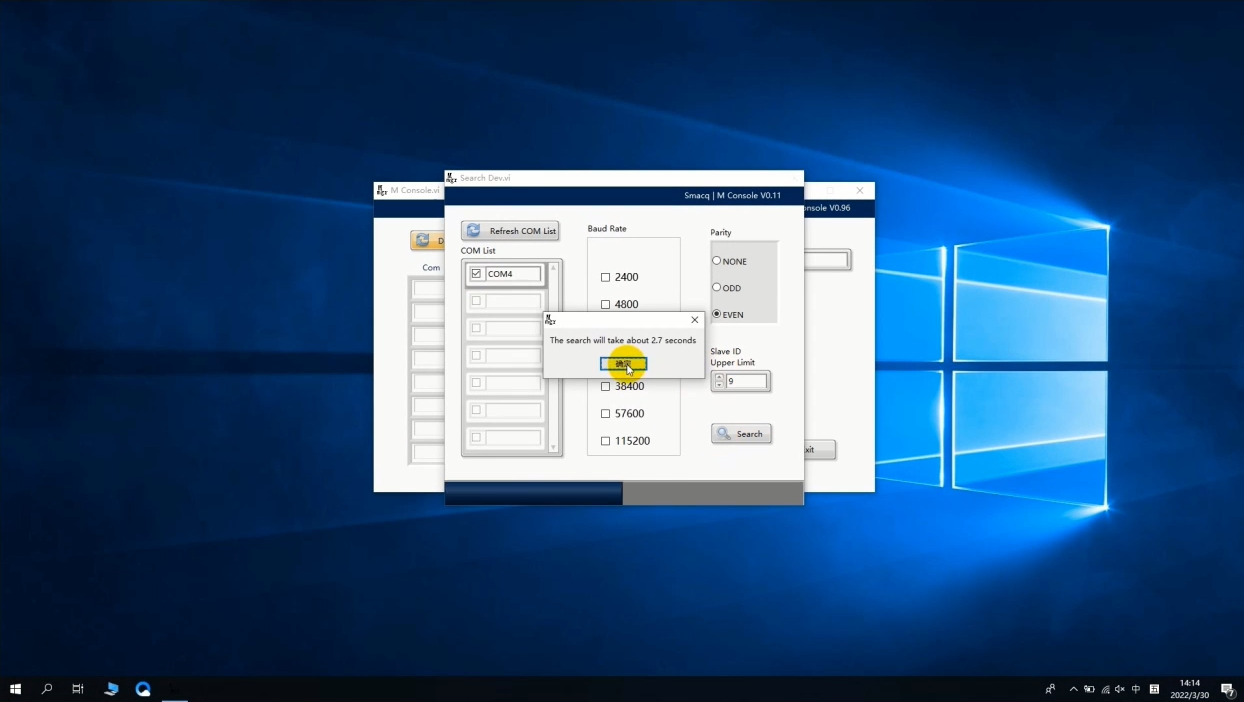Click the confirm button in the search time dialog
This screenshot has height=702, width=1244.
[623, 364]
